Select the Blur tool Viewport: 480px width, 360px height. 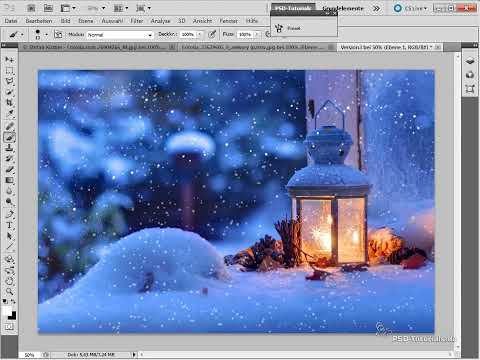[x=9, y=191]
